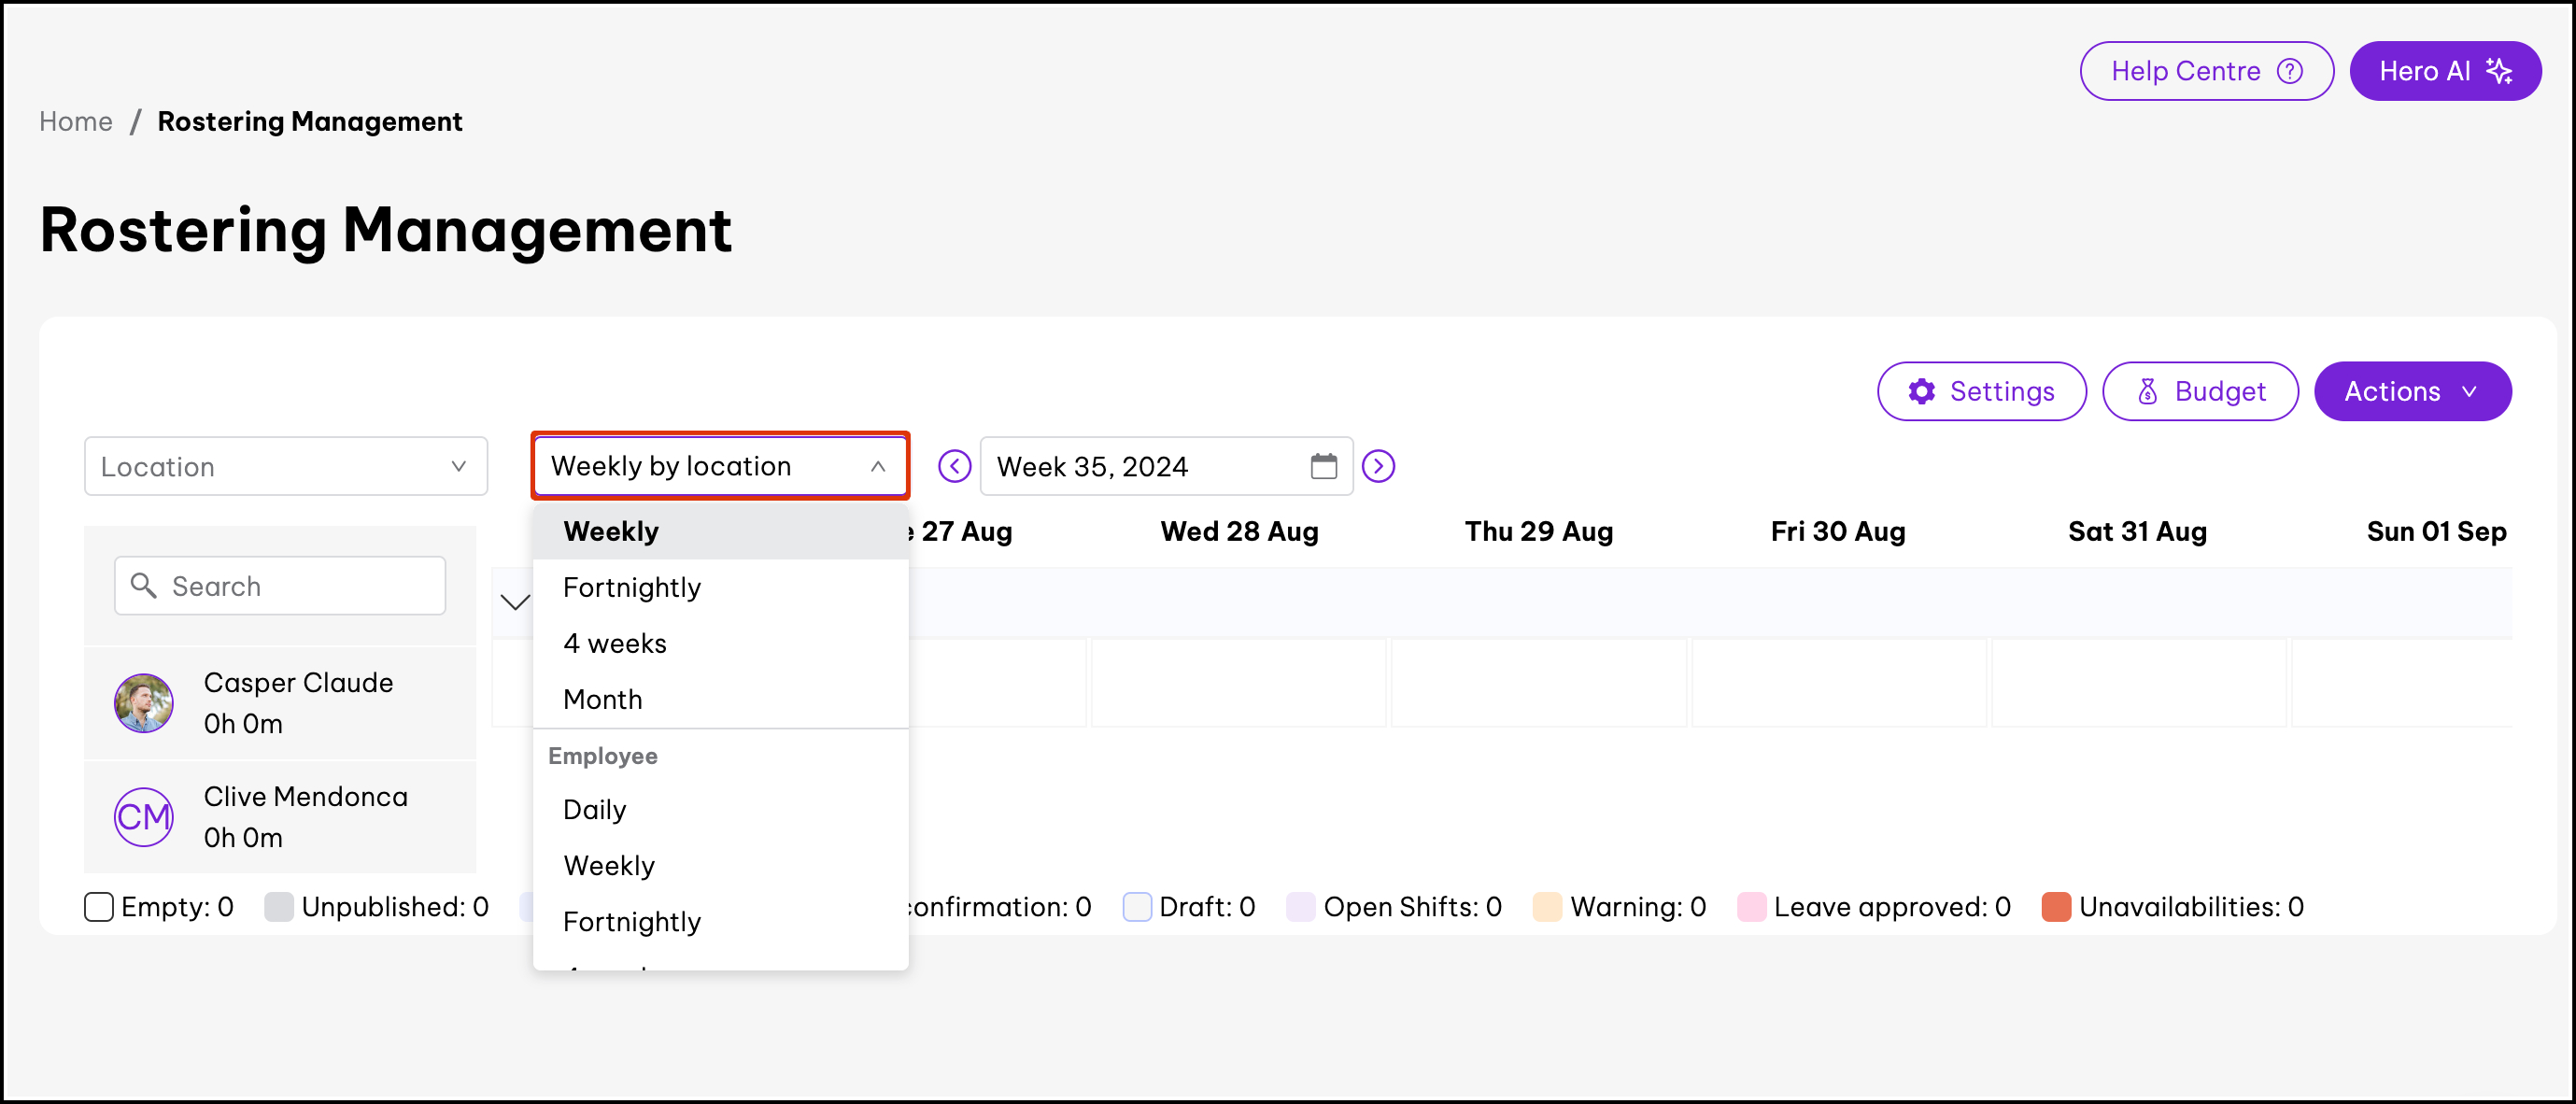Screen dimensions: 2576x1104
Task: Toggle the Empty status checkbox
Action: 99,907
